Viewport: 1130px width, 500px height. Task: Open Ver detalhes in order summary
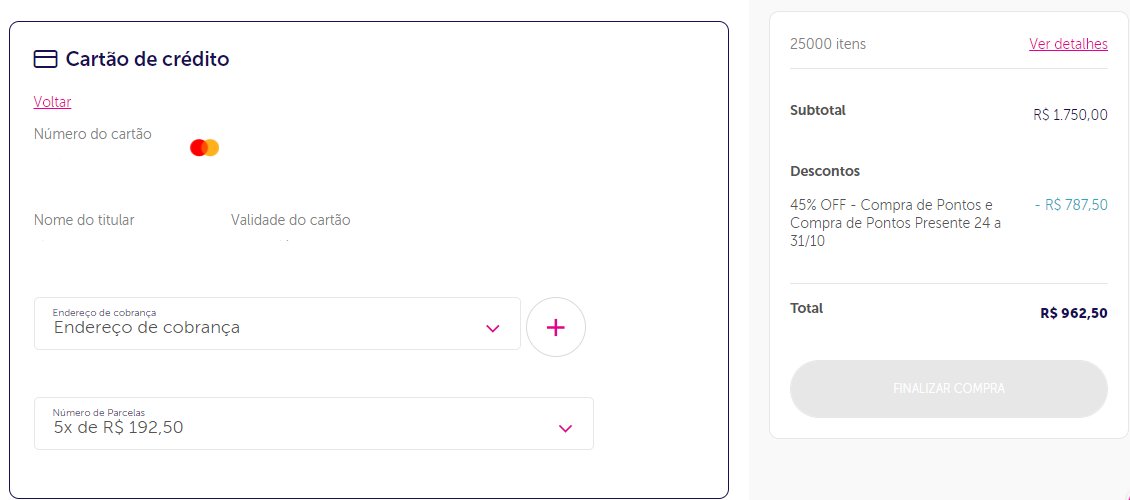click(1068, 44)
